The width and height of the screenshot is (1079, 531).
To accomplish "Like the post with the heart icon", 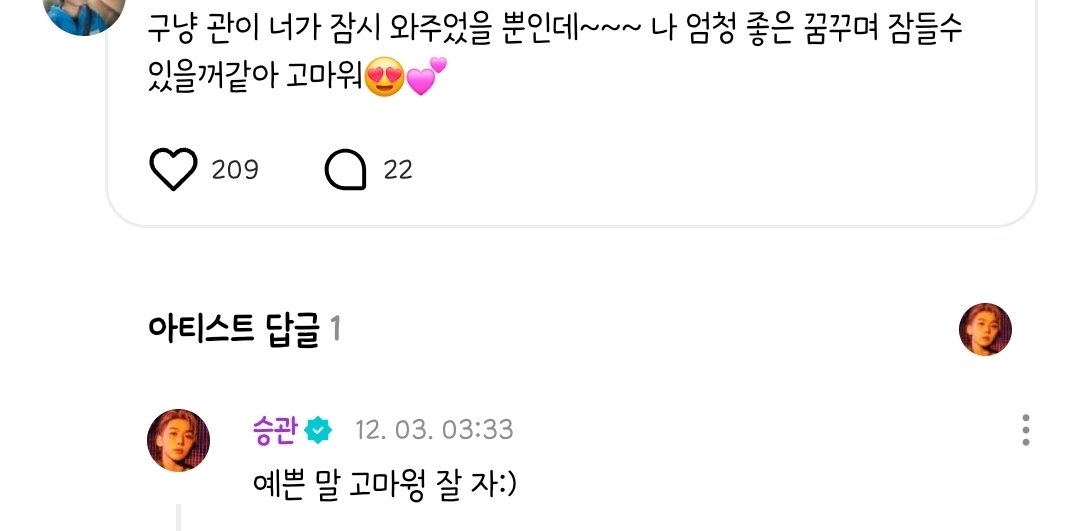I will click(x=173, y=169).
